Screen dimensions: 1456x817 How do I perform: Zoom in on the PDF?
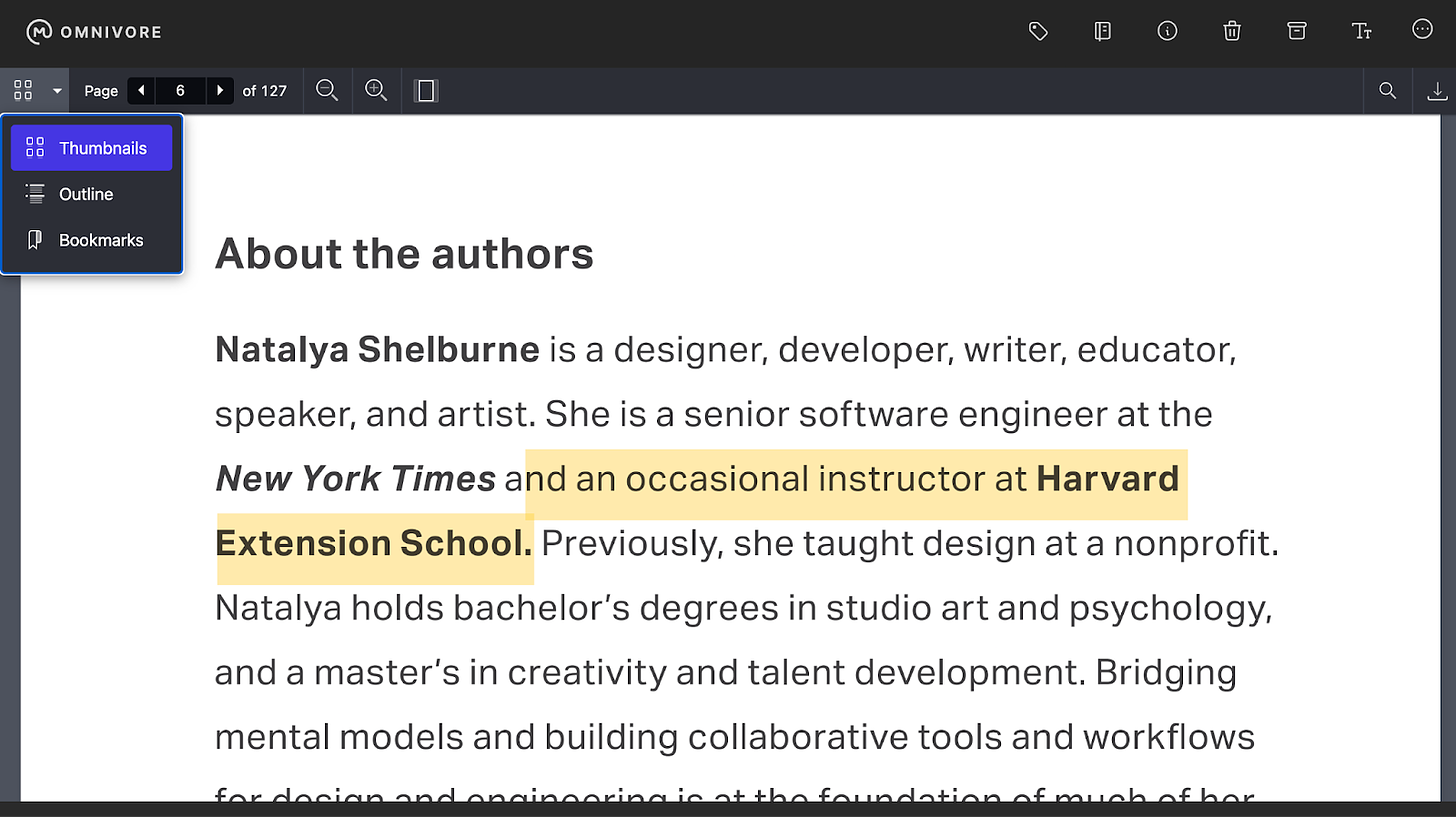tap(376, 90)
